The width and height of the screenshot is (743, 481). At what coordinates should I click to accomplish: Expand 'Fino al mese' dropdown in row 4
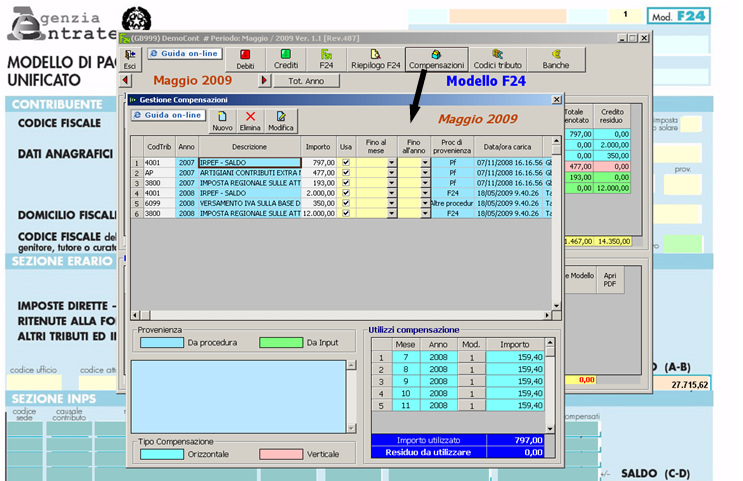click(391, 193)
